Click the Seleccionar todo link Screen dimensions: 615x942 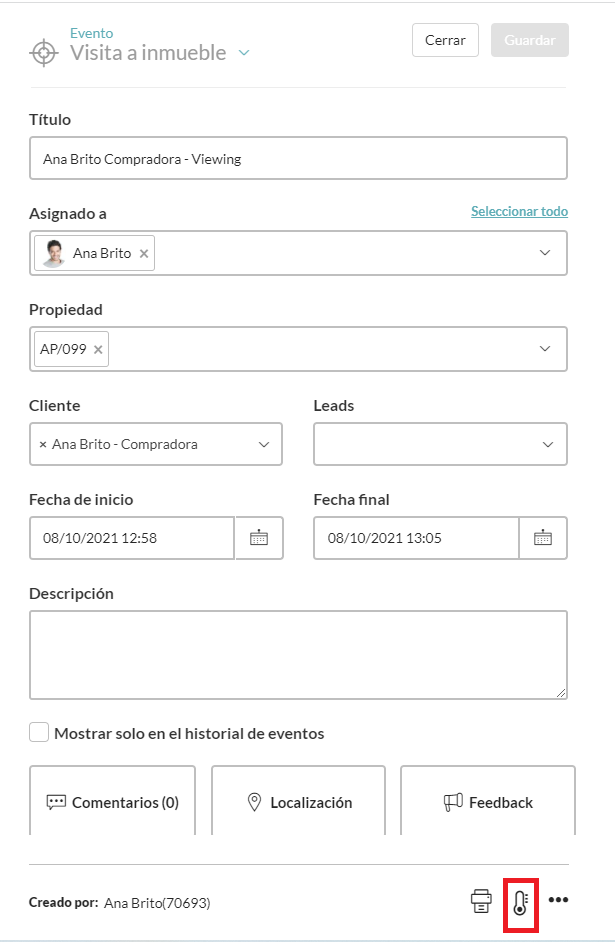(x=519, y=212)
